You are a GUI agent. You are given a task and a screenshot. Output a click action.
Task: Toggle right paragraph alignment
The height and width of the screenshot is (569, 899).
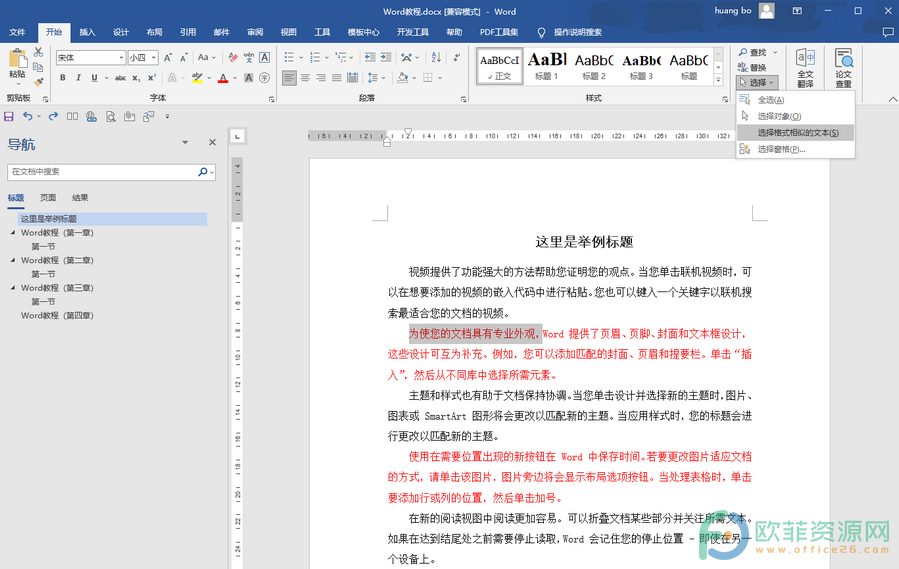[321, 77]
